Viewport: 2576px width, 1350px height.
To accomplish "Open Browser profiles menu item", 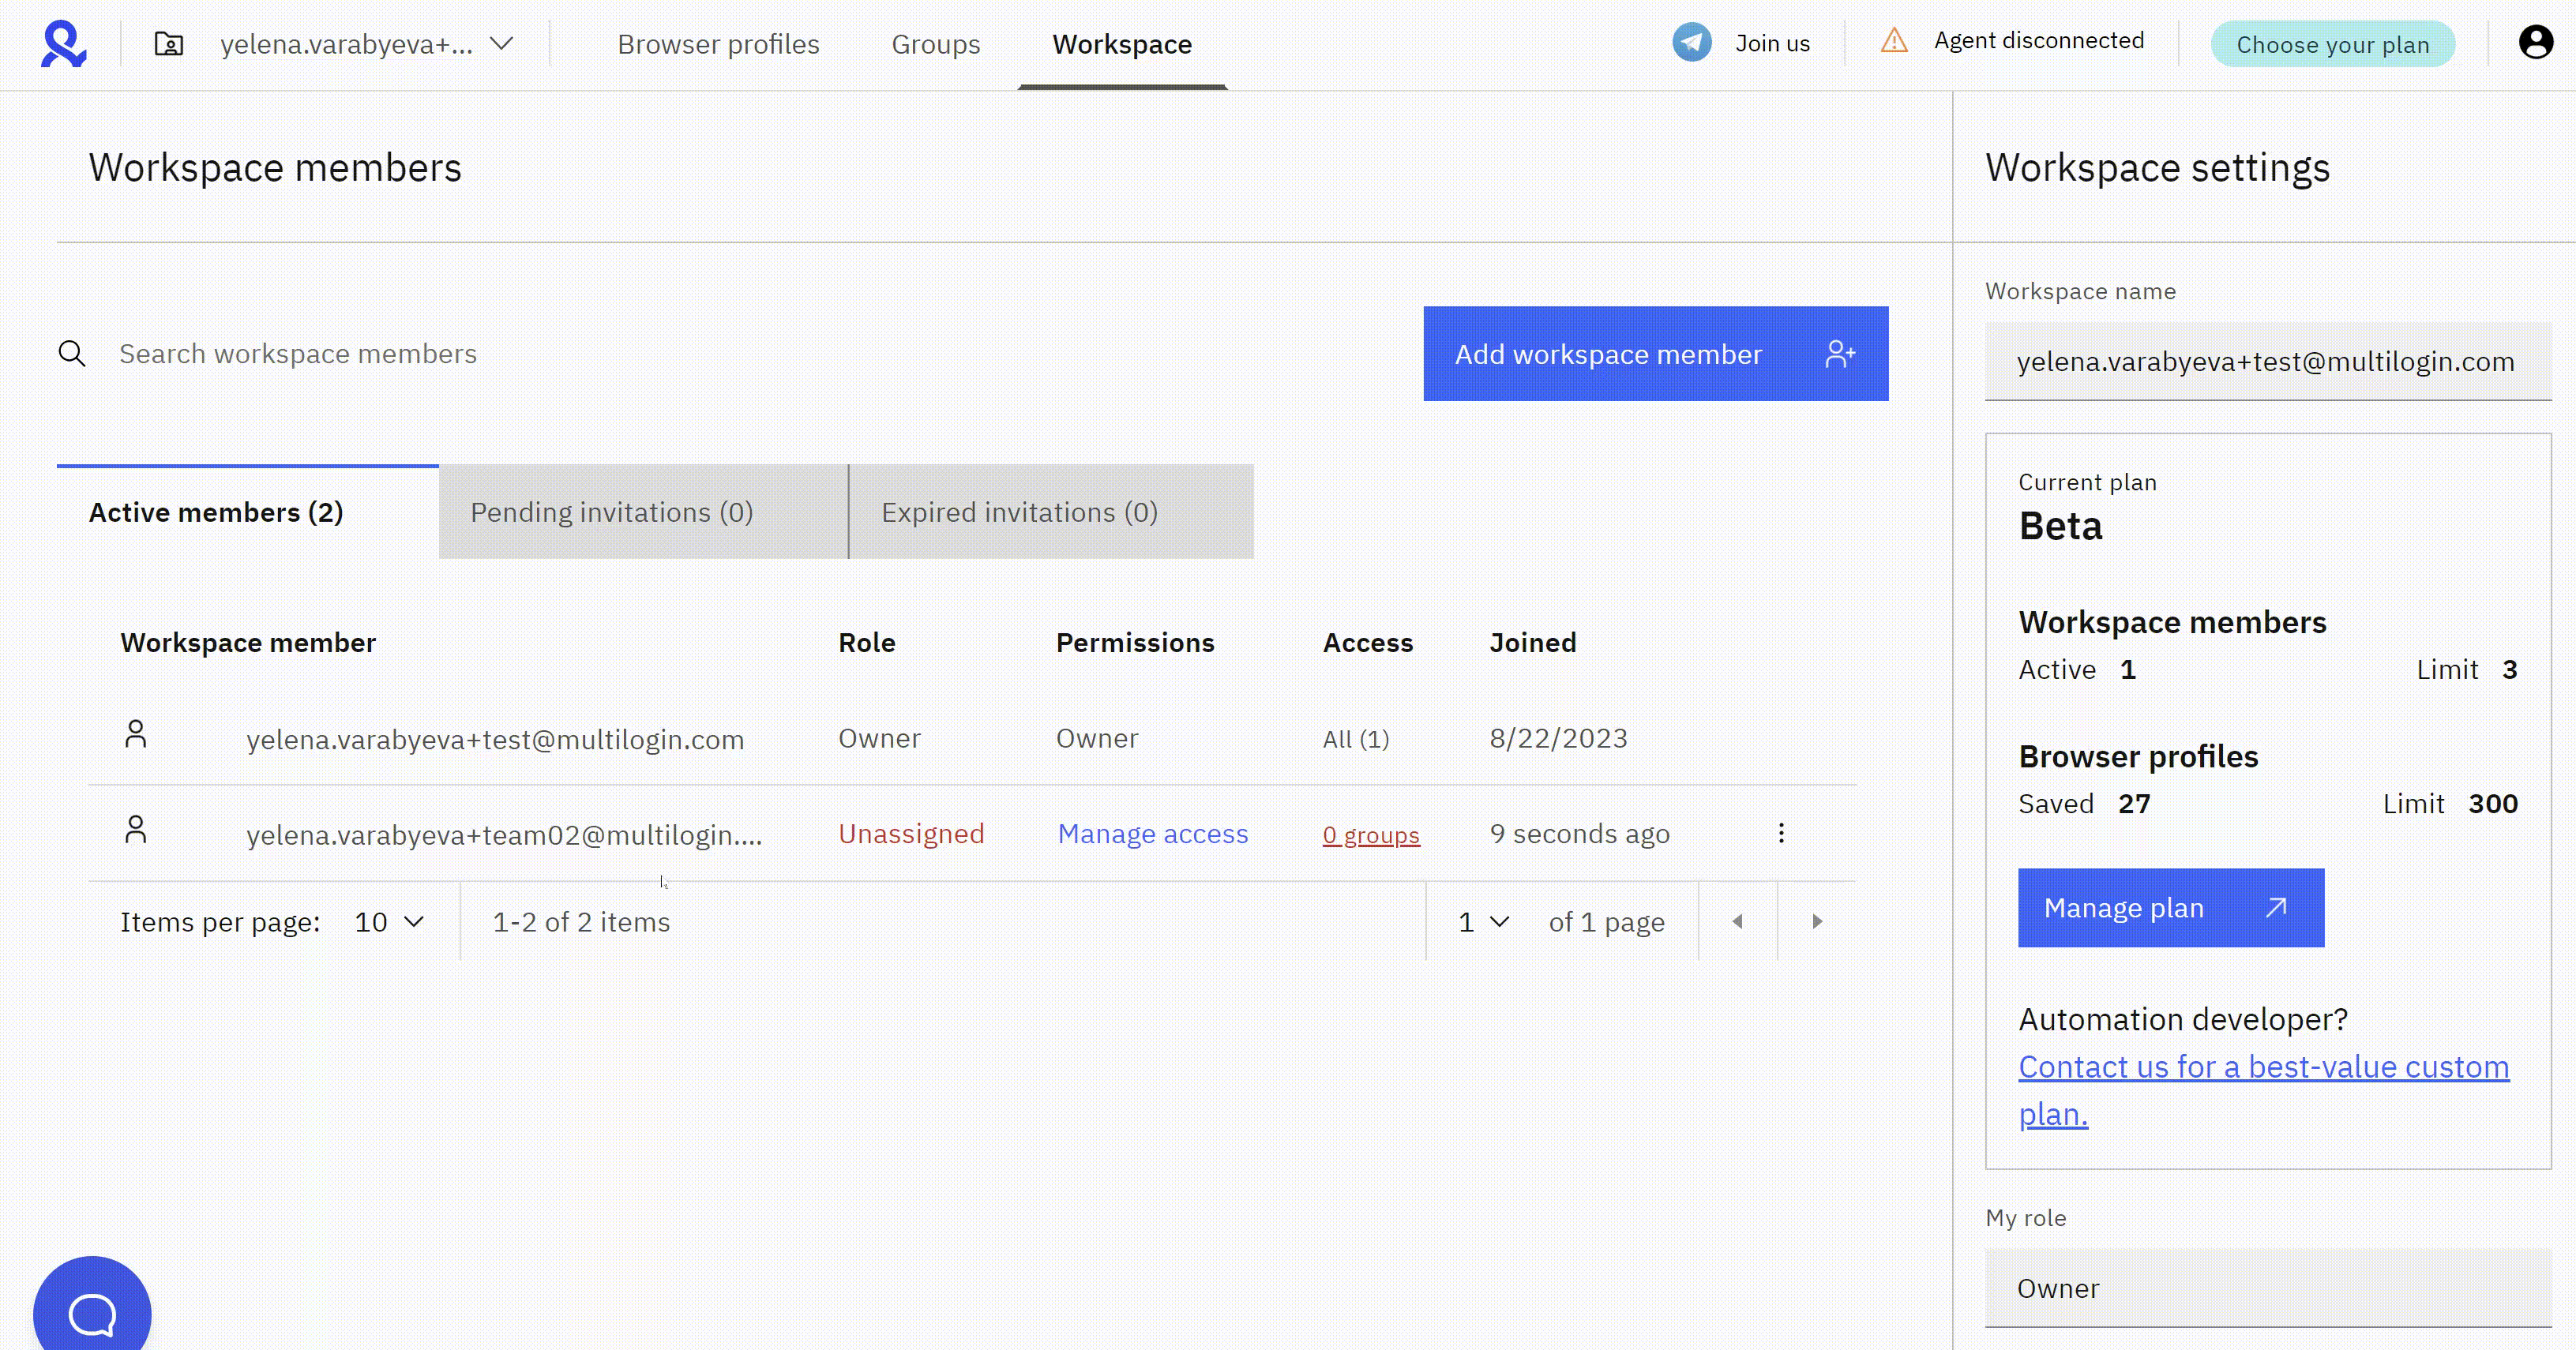I will coord(718,44).
